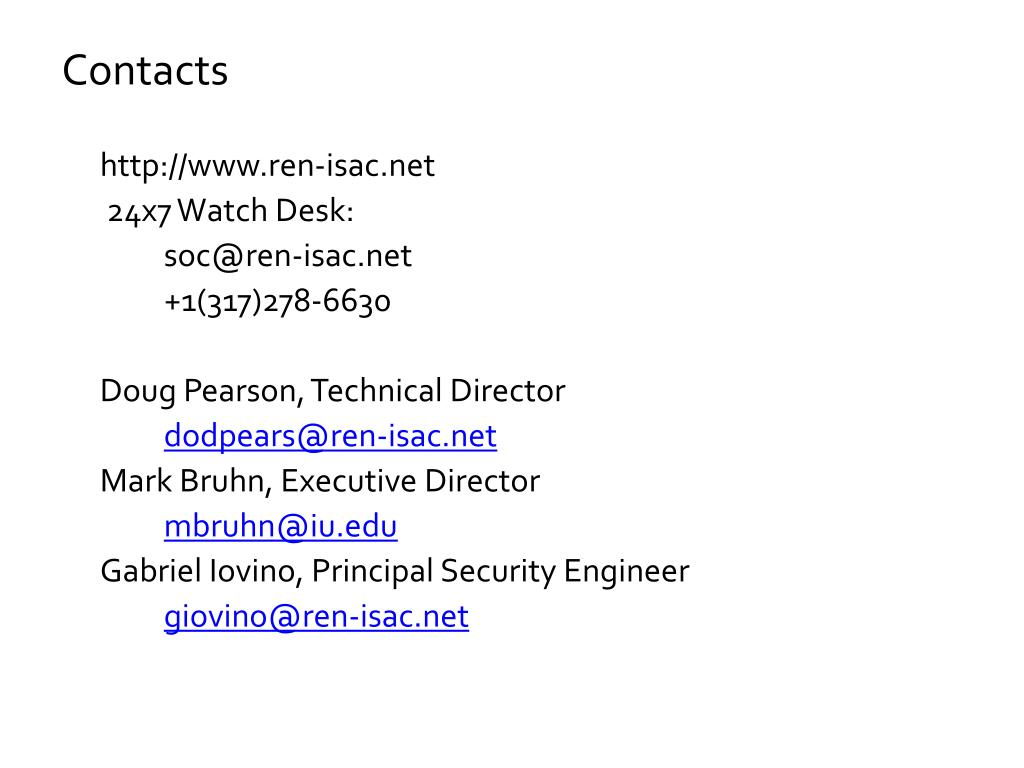This screenshot has width=1024, height=768.
Task: Click the Technical Director title text
Action: (x=438, y=391)
